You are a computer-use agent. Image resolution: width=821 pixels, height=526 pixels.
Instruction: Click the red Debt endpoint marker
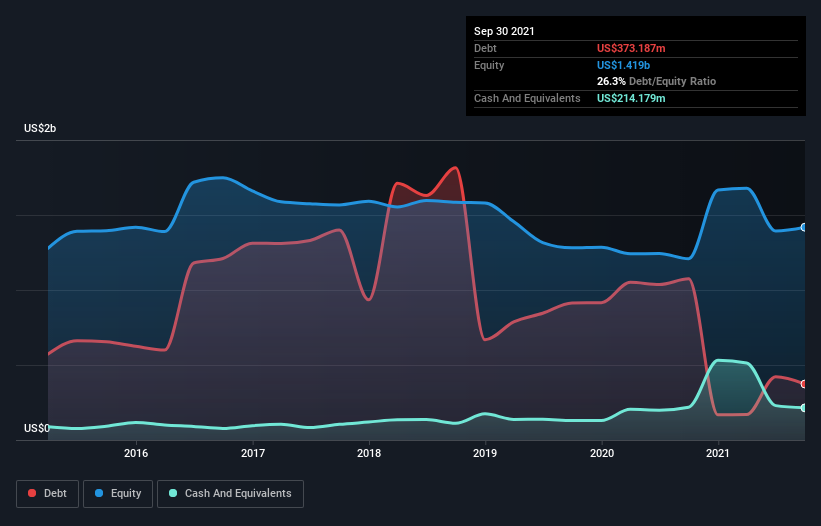point(804,384)
